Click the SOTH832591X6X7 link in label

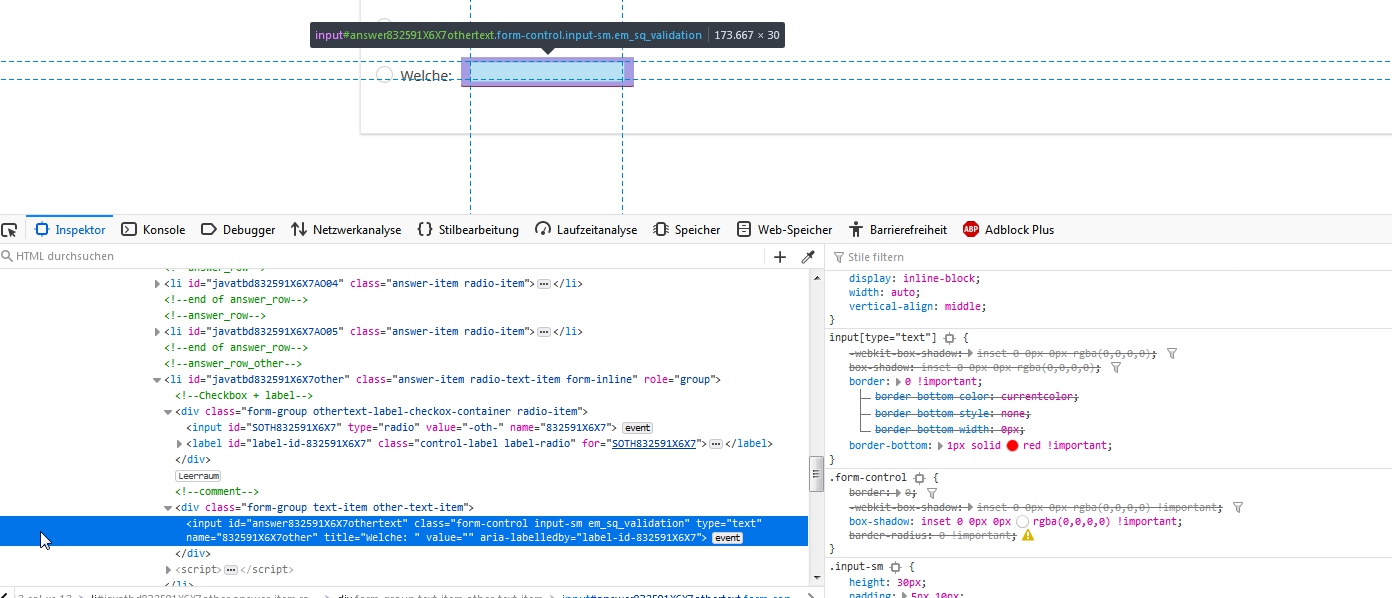pos(653,444)
